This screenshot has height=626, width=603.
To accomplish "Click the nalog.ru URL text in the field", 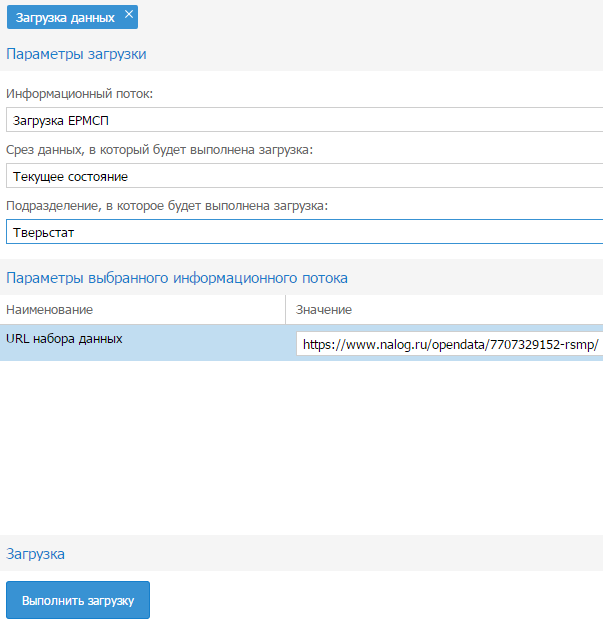I will coord(450,344).
